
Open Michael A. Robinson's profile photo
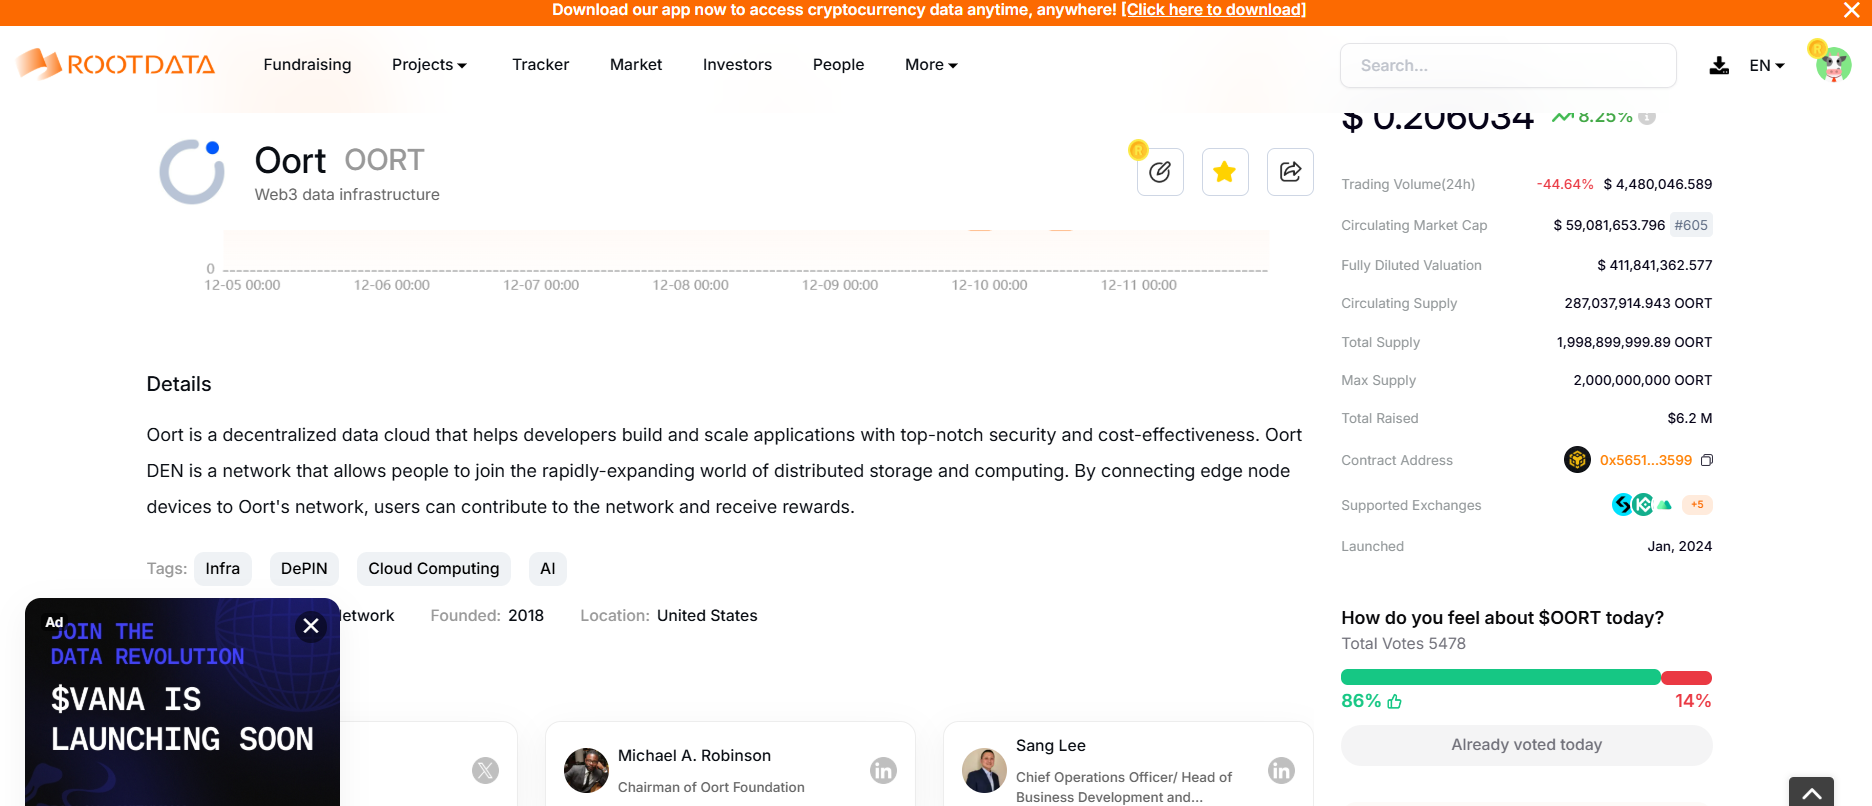[x=586, y=770]
